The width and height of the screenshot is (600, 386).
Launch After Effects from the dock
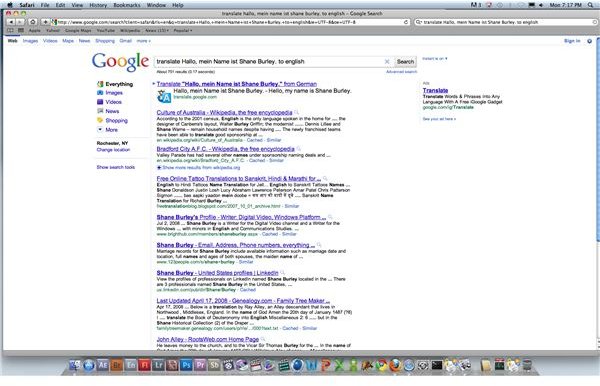click(103, 365)
